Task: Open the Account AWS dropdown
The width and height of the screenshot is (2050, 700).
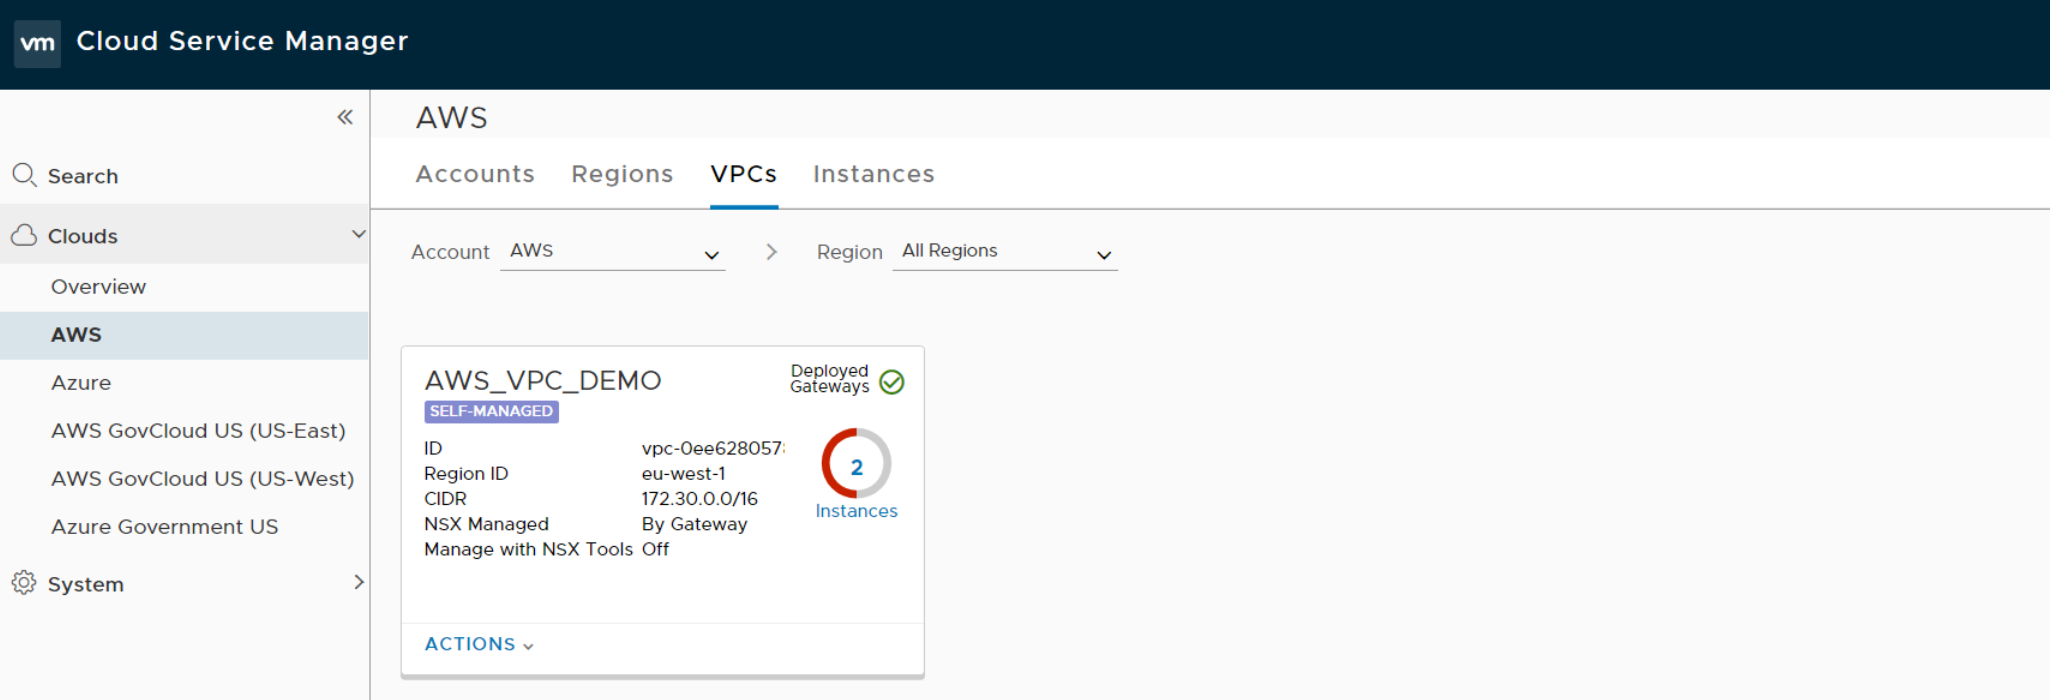Action: pyautogui.click(x=613, y=252)
